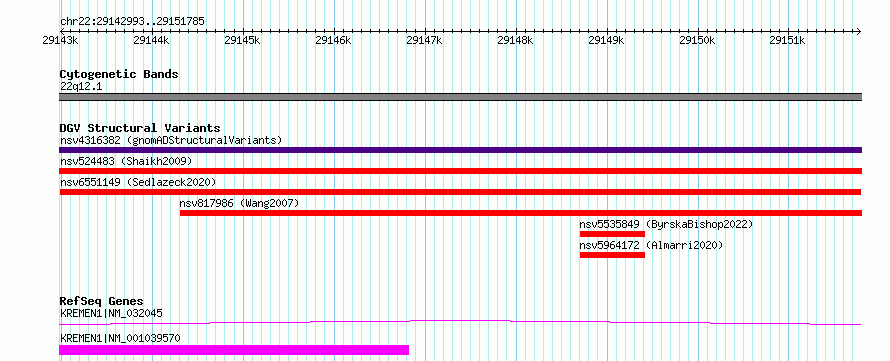The height and width of the screenshot is (361, 890).
Task: Click the nsv817986 Wang2007 variant bar
Action: pyautogui.click(x=520, y=213)
